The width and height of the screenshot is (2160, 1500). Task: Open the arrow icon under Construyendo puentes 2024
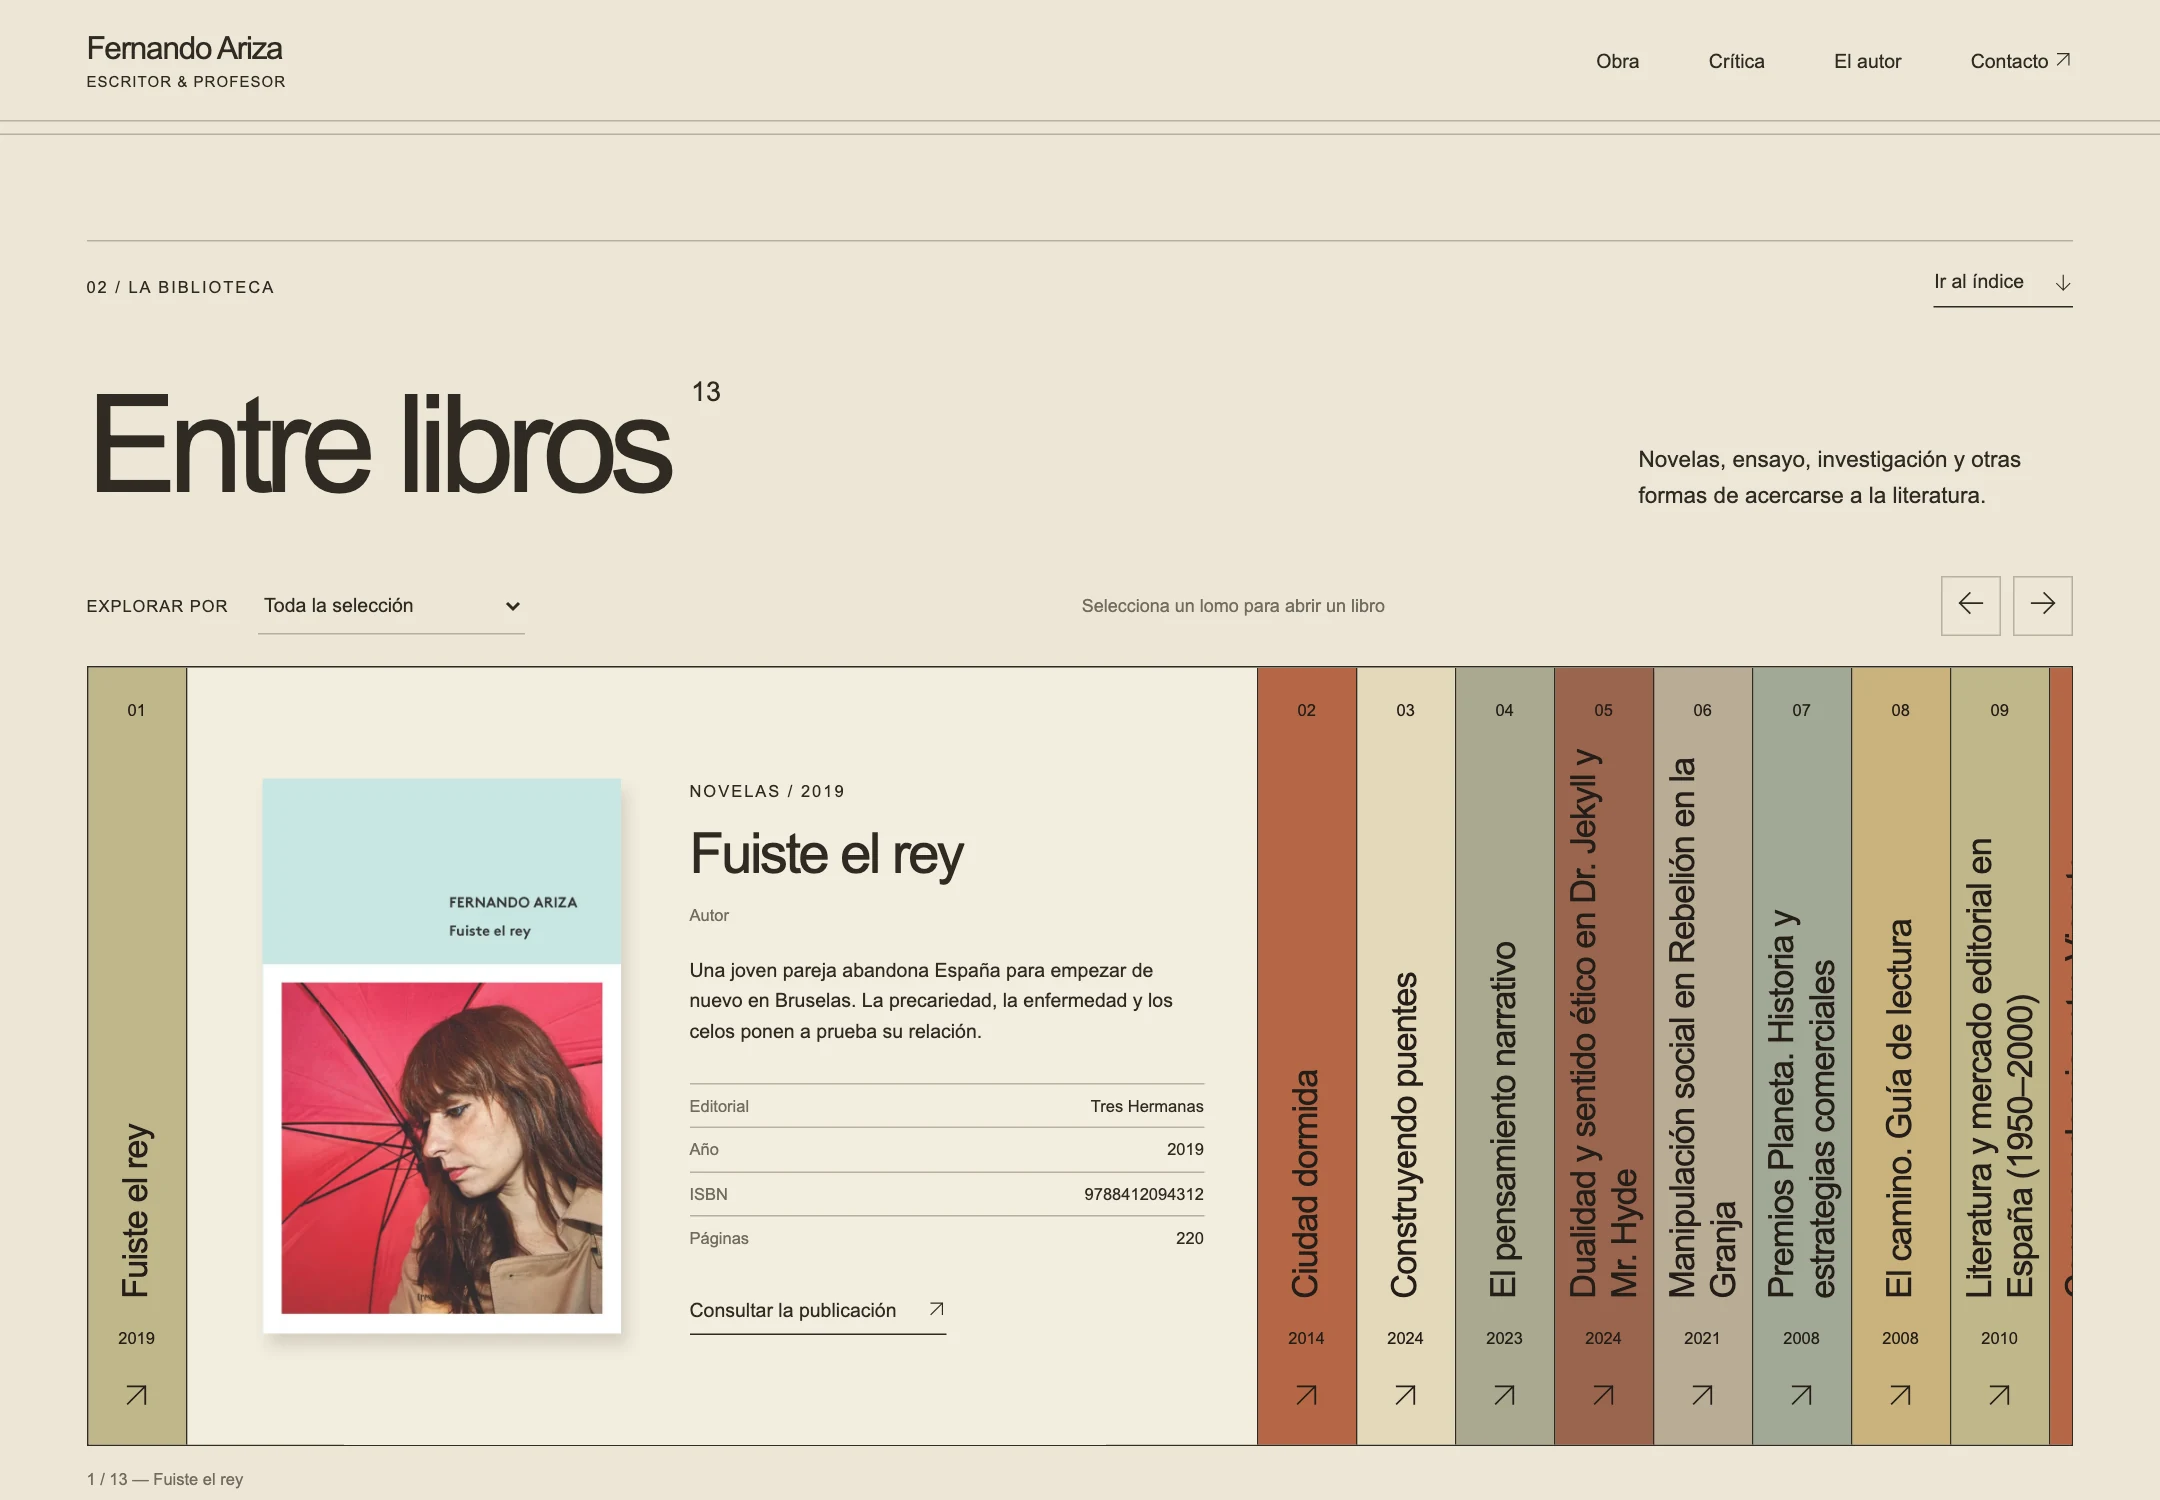1405,1394
